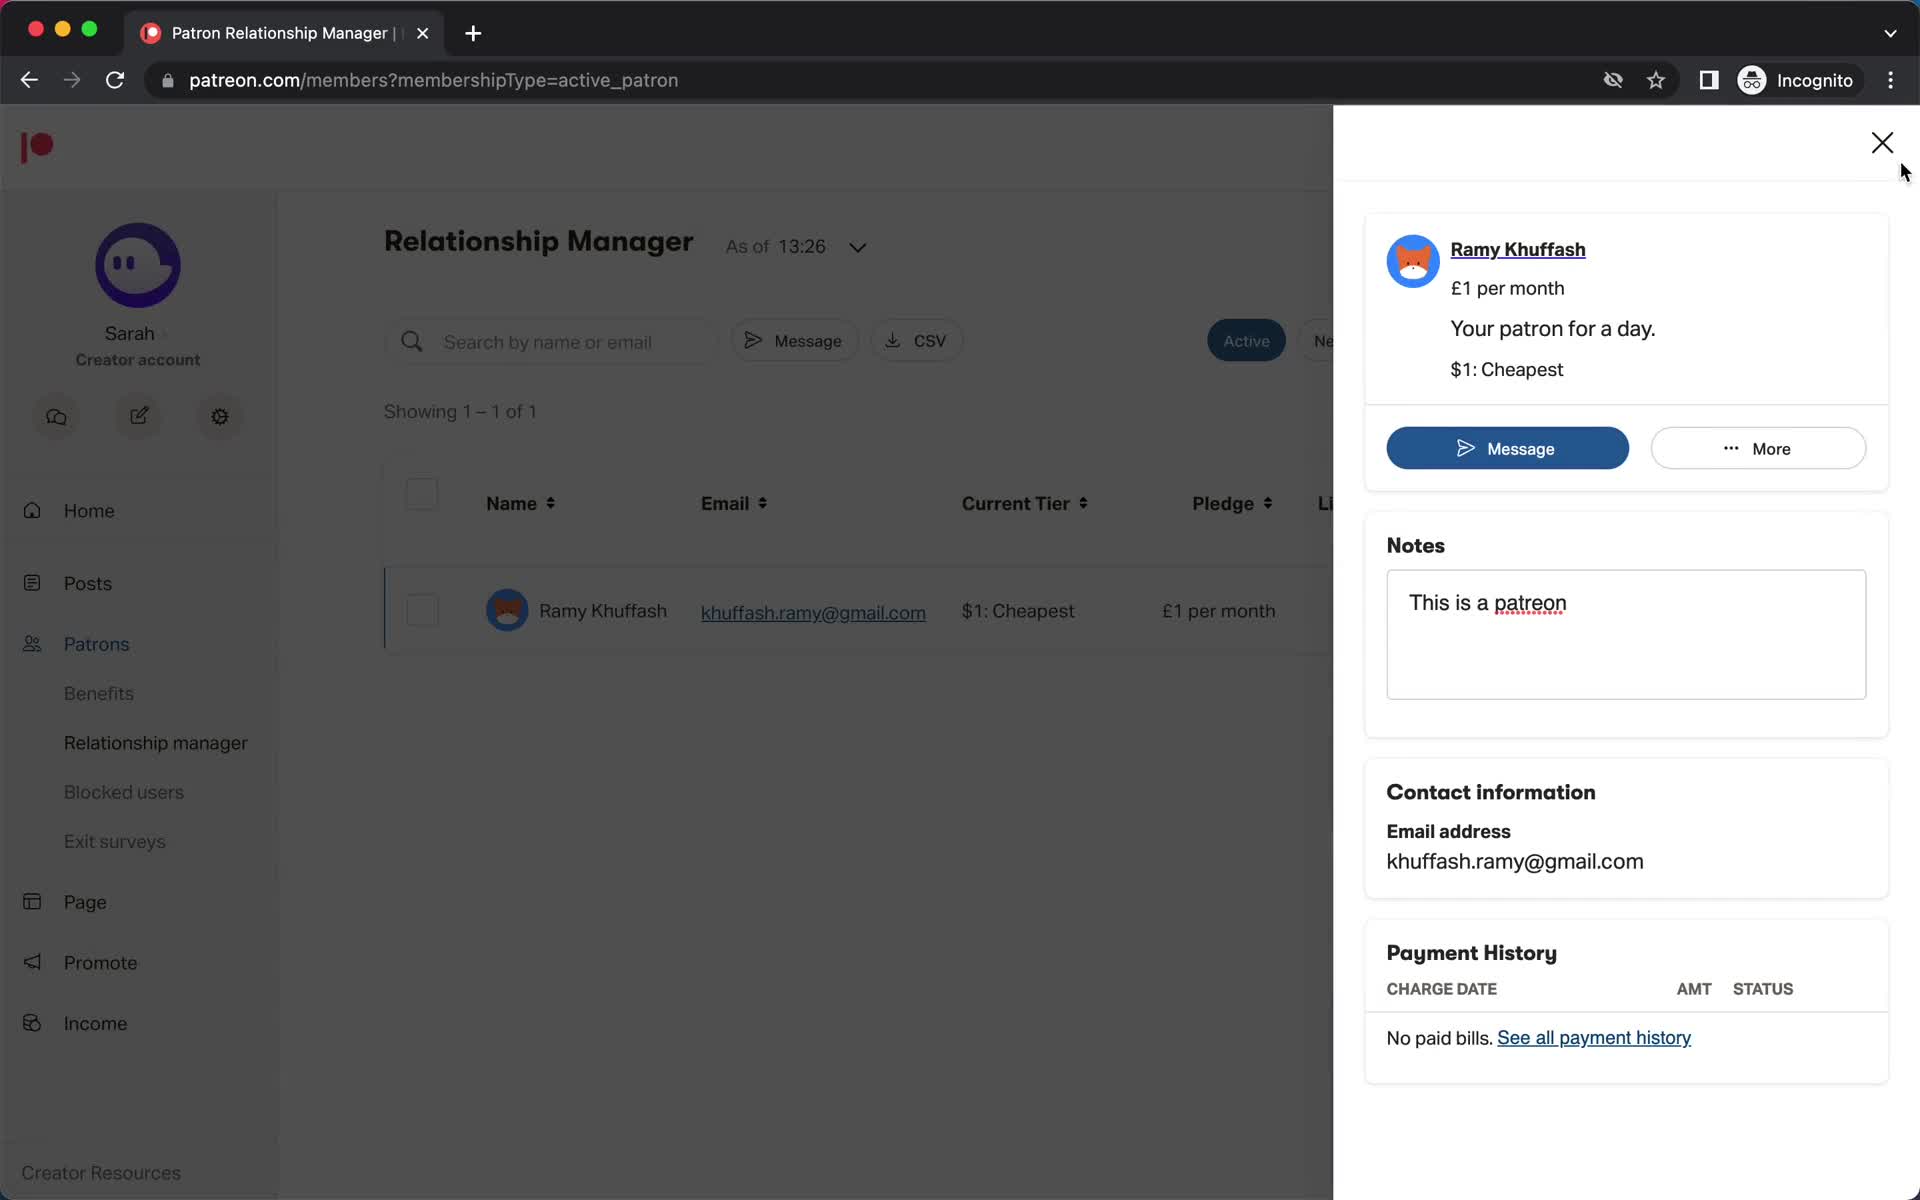Click the Patreon home icon in sidebar
The height and width of the screenshot is (1200, 1920).
36,144
